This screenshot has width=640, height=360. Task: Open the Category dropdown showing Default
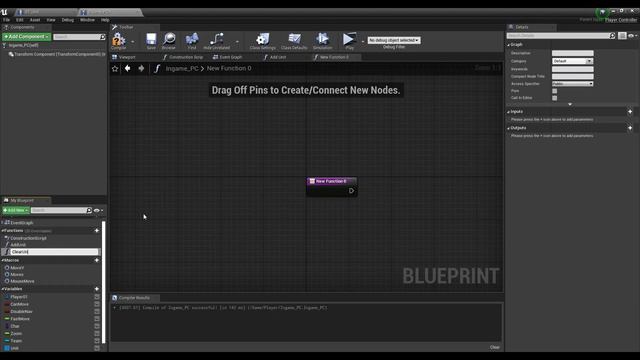pos(573,61)
